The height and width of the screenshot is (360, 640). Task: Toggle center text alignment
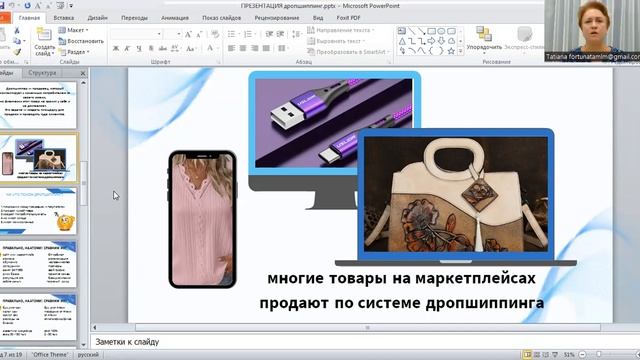click(x=243, y=48)
